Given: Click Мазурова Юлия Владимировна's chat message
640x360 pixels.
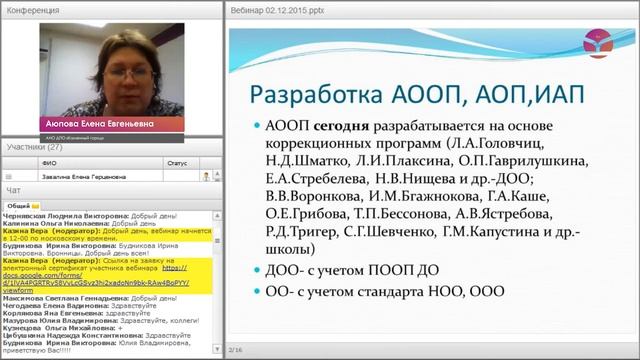Looking at the screenshot, I should tap(101, 320).
